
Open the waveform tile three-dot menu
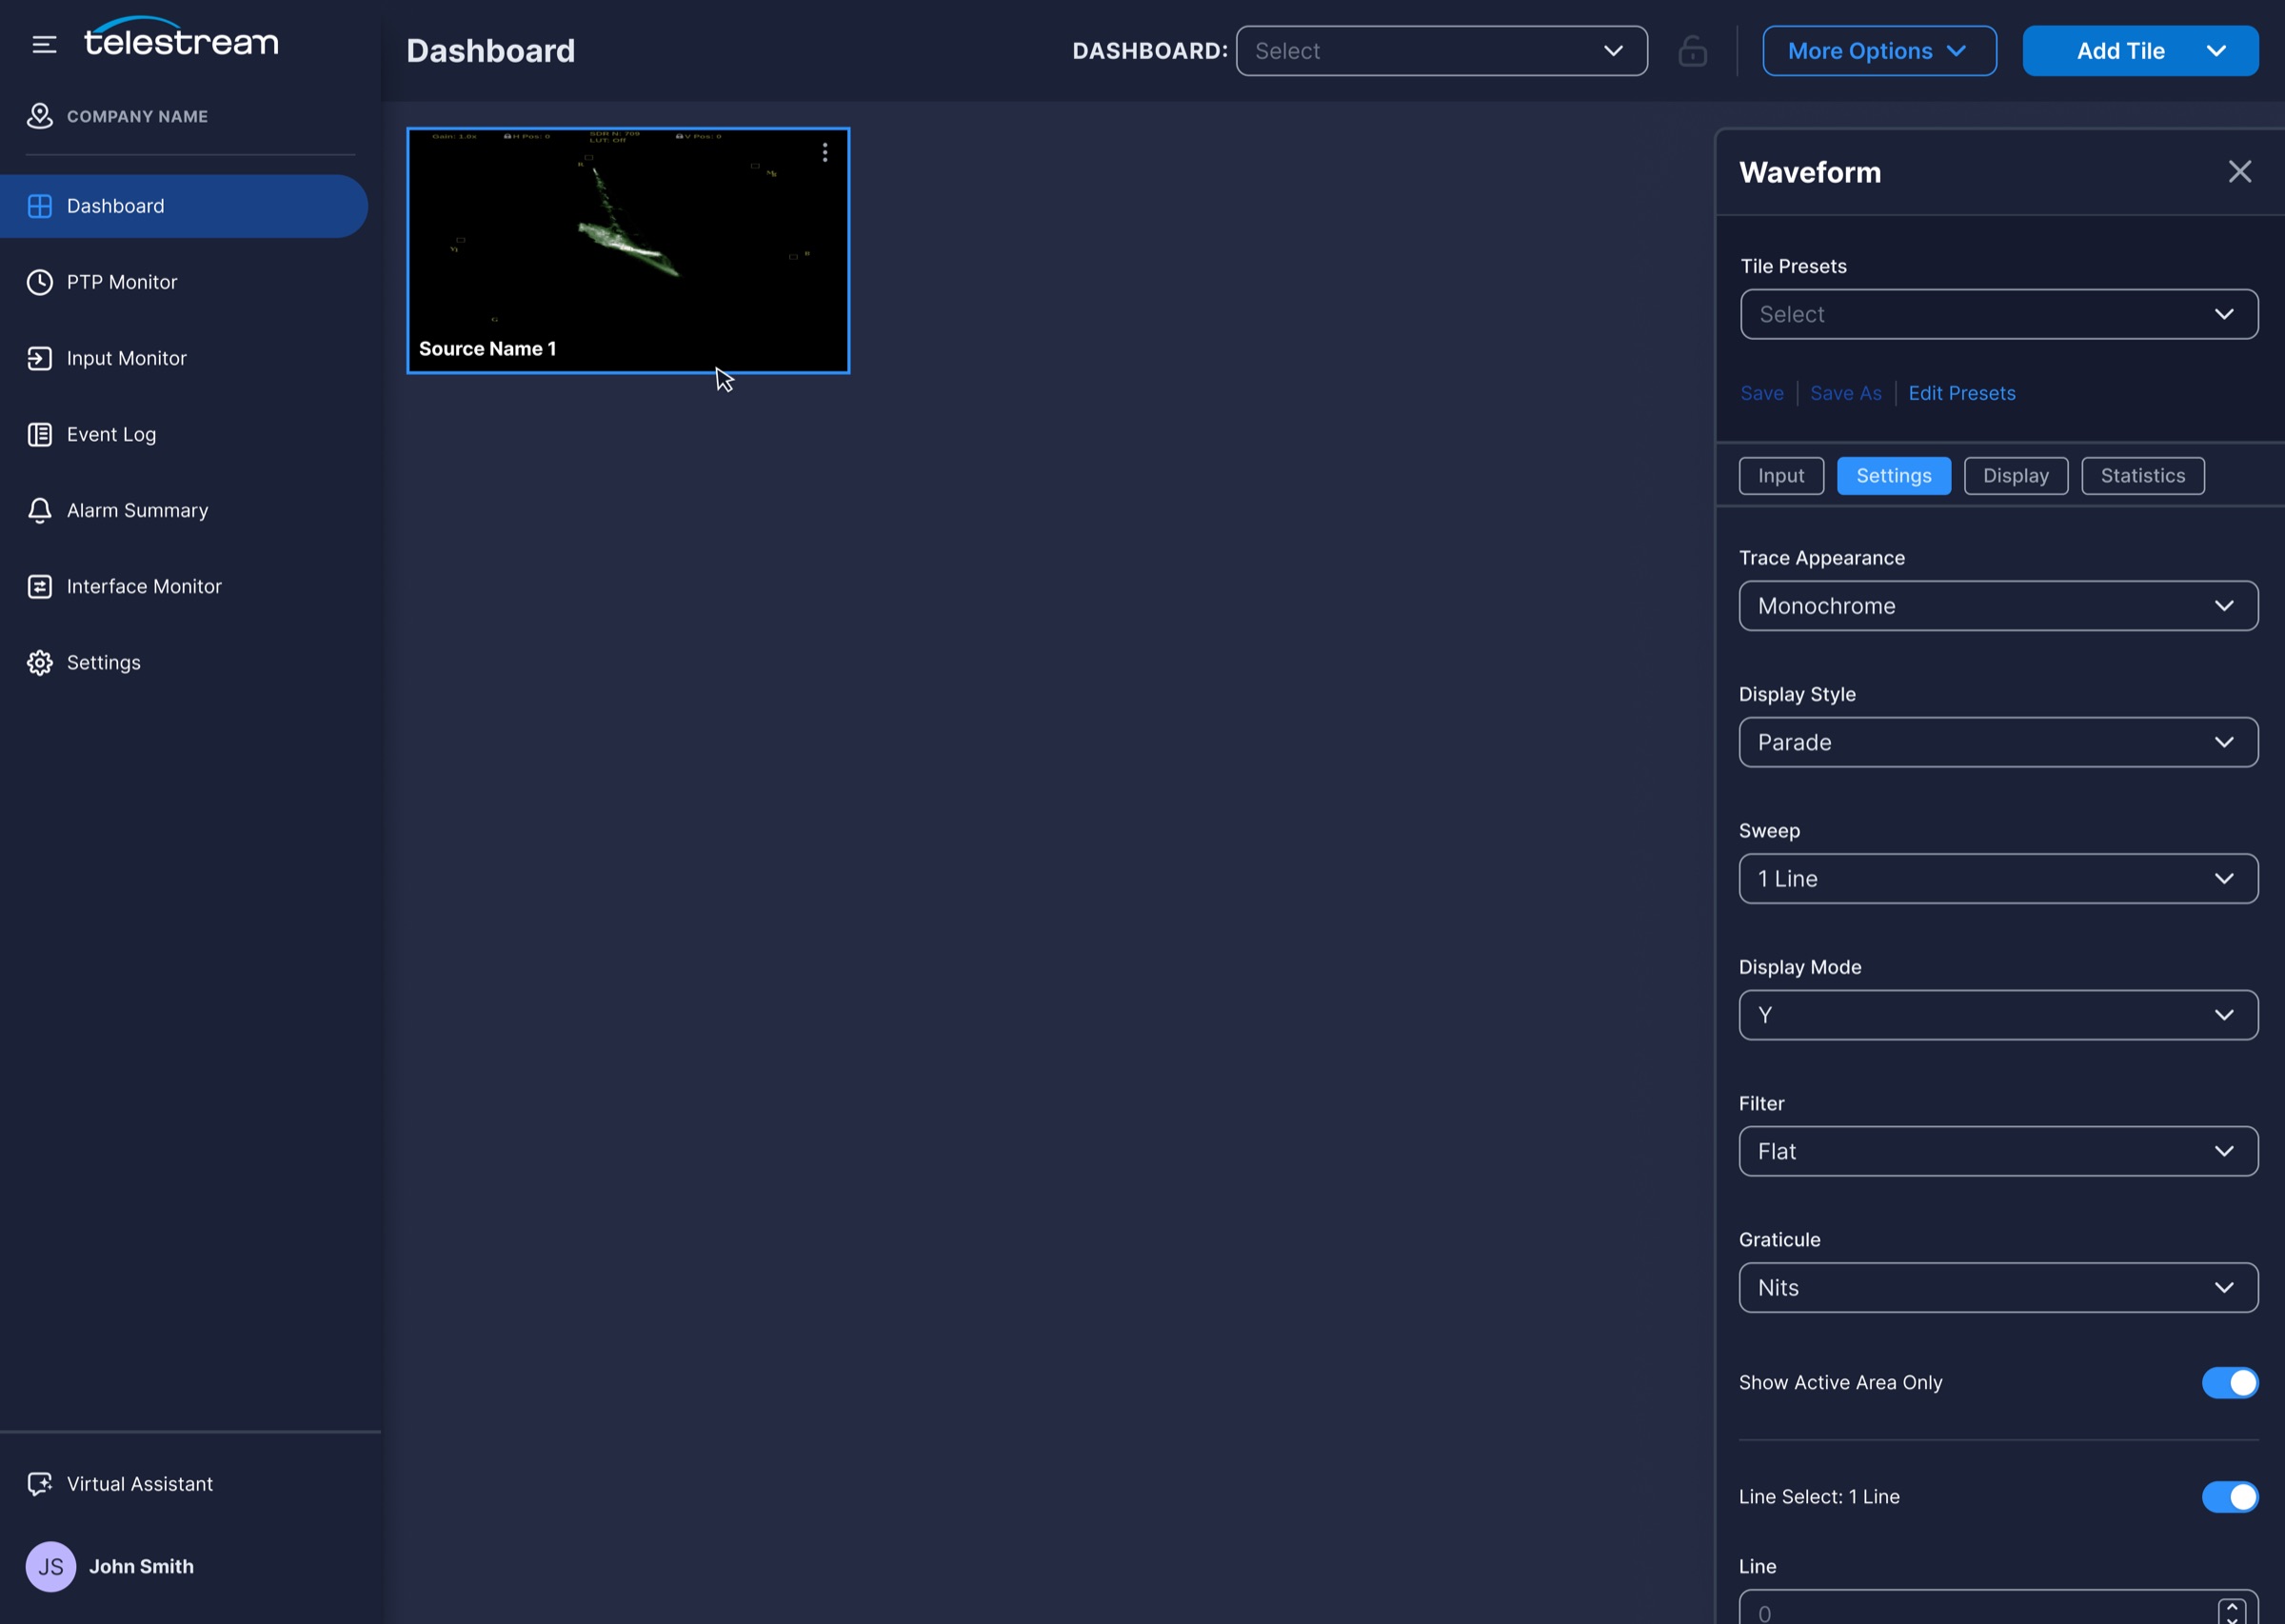pyautogui.click(x=825, y=152)
